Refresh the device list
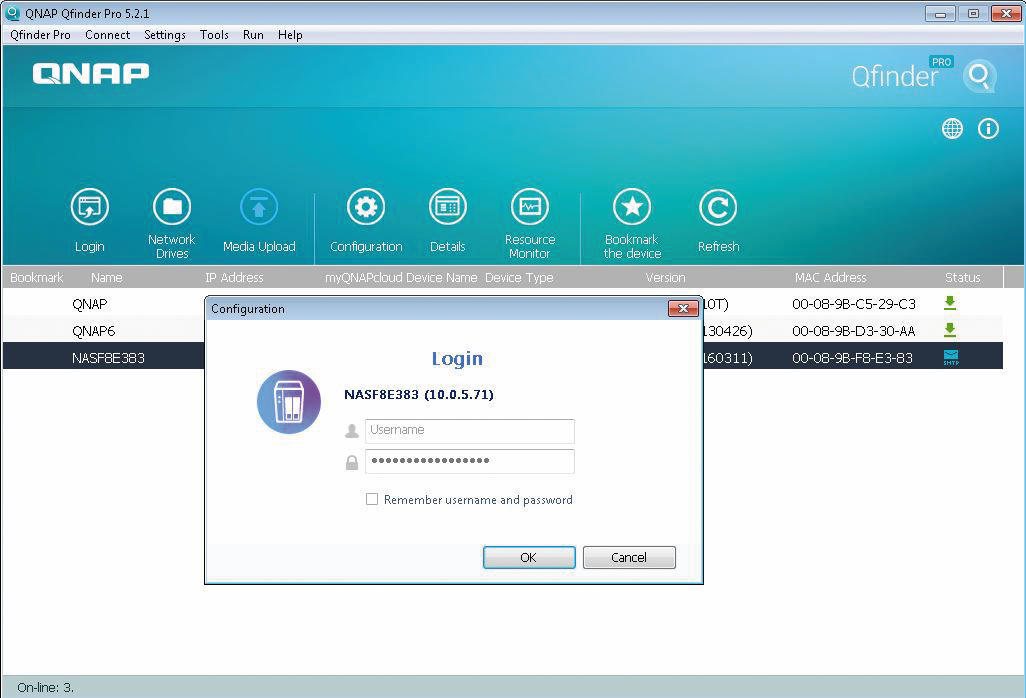The height and width of the screenshot is (698, 1026). pos(718,207)
